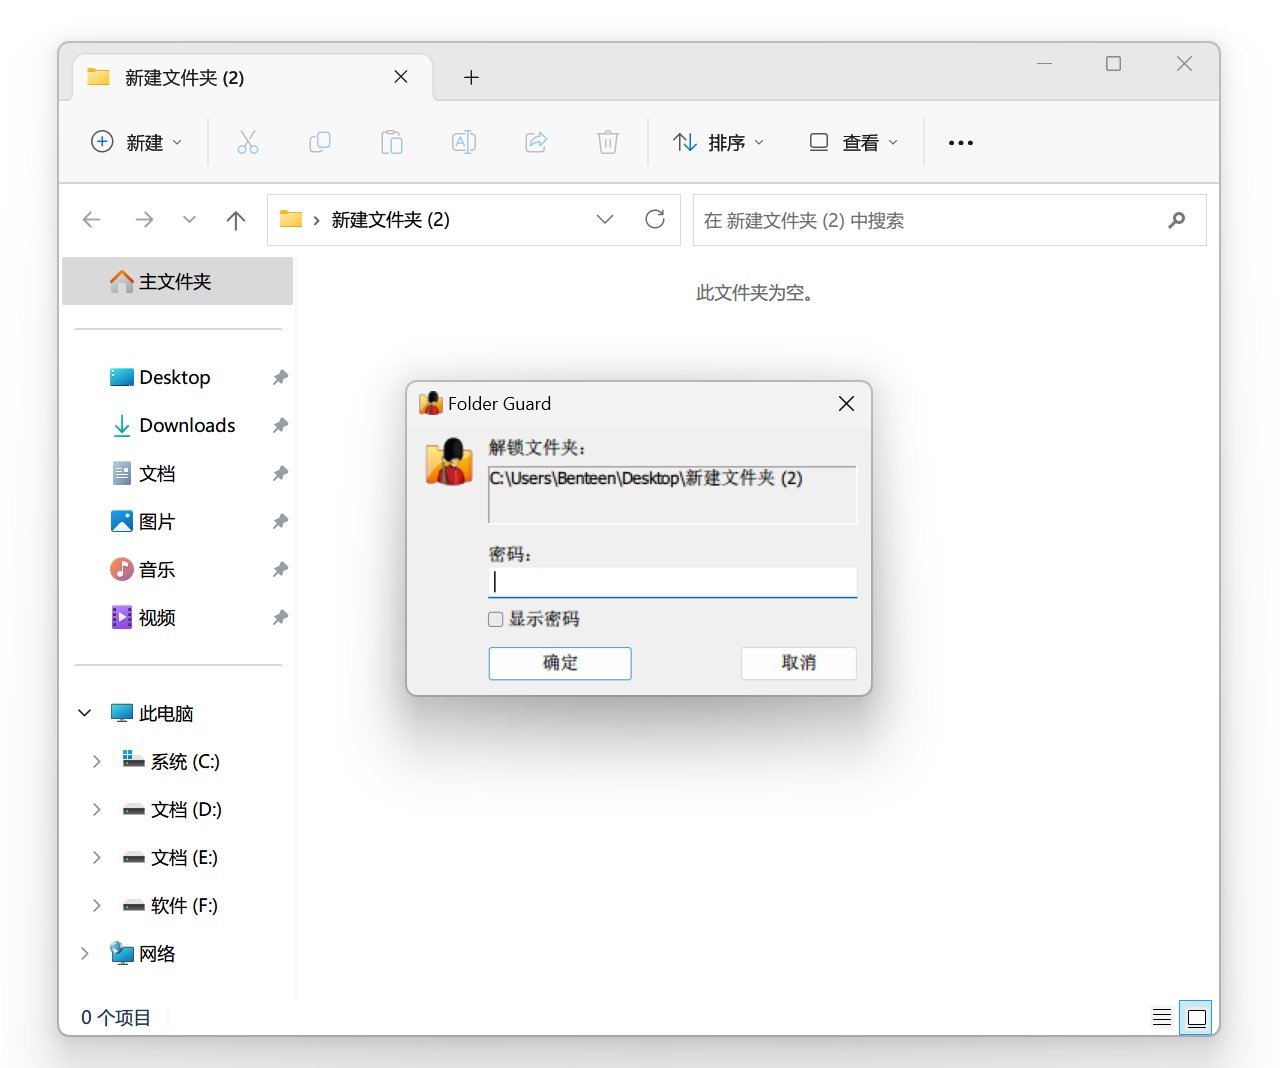The height and width of the screenshot is (1068, 1280).
Task: Open address bar history dropdown
Action: (x=605, y=219)
